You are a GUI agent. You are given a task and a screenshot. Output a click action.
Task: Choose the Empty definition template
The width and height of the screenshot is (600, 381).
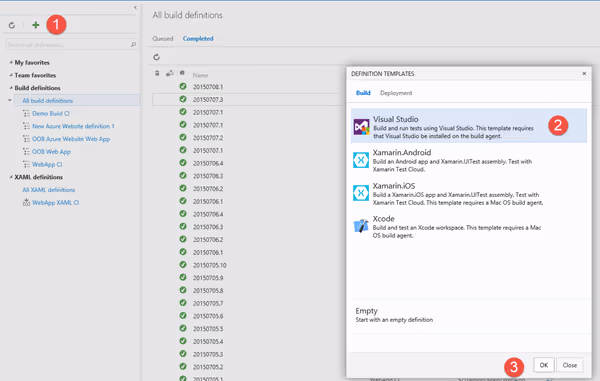(x=470, y=315)
